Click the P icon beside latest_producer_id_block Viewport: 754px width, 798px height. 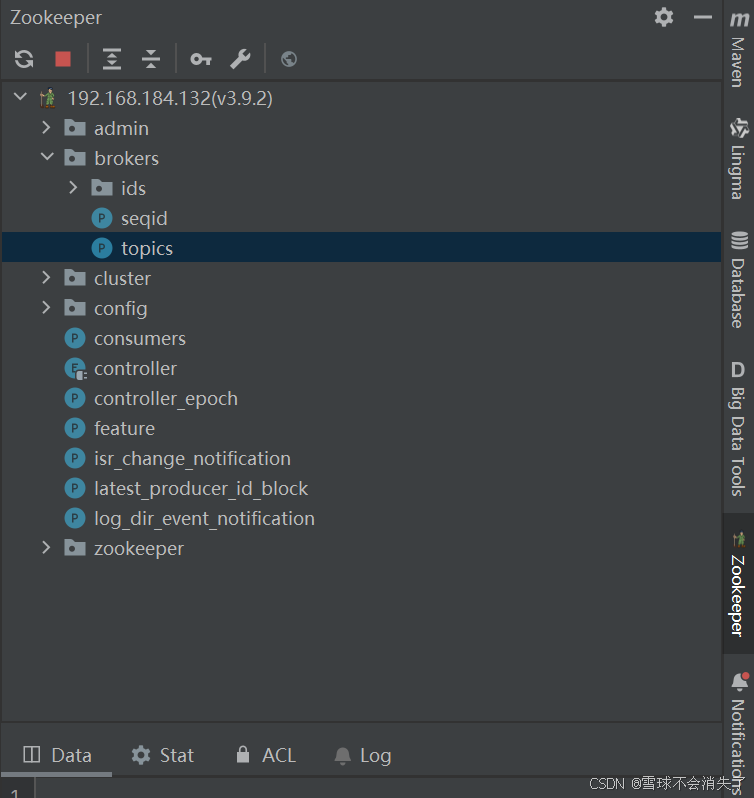click(75, 489)
